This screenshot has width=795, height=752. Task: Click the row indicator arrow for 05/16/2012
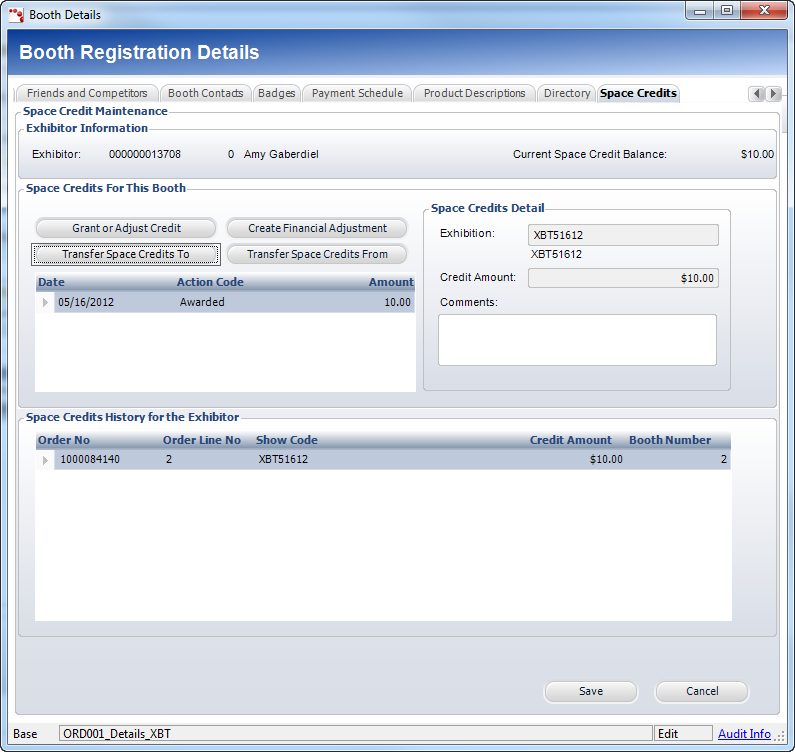[x=45, y=302]
